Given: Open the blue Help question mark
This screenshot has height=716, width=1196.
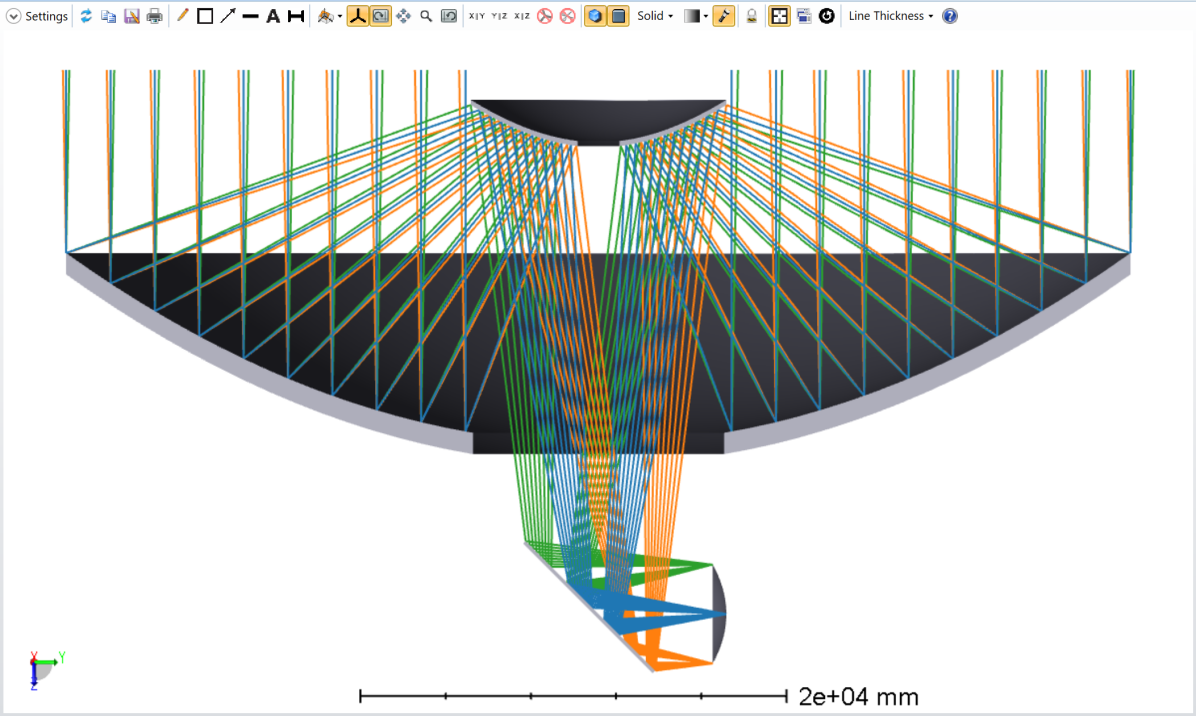Looking at the screenshot, I should point(950,16).
